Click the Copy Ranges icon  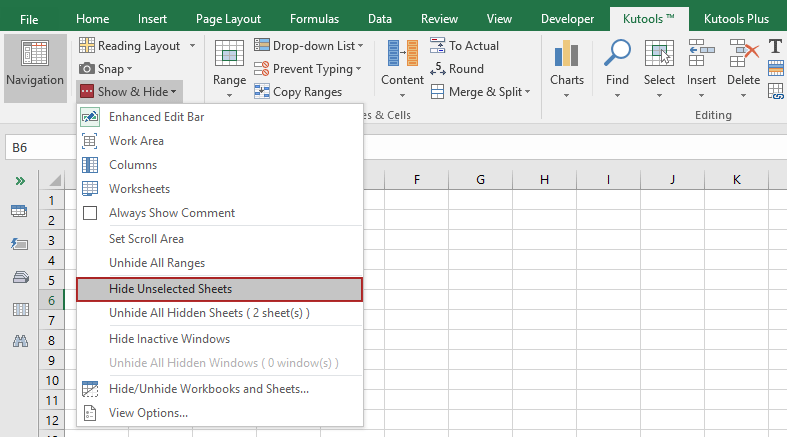coord(261,91)
